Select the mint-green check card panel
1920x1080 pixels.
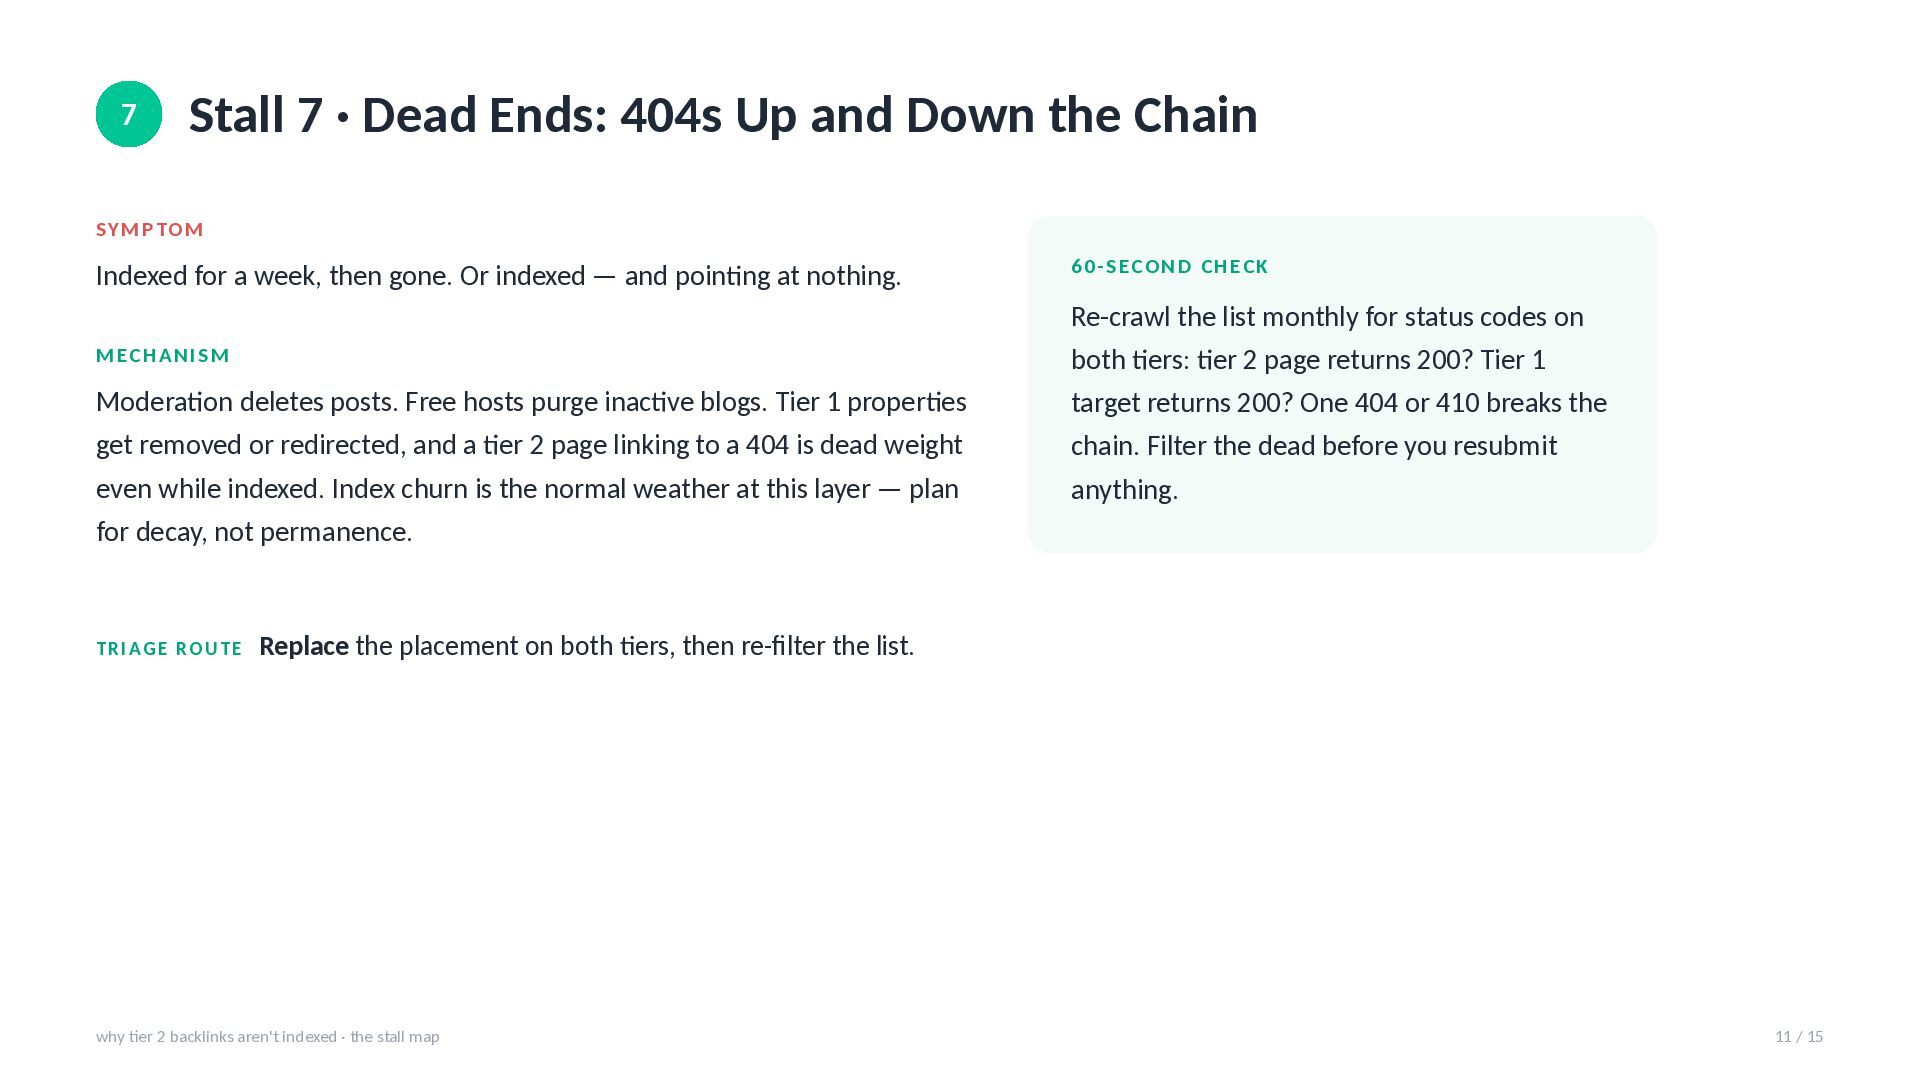click(x=1342, y=384)
